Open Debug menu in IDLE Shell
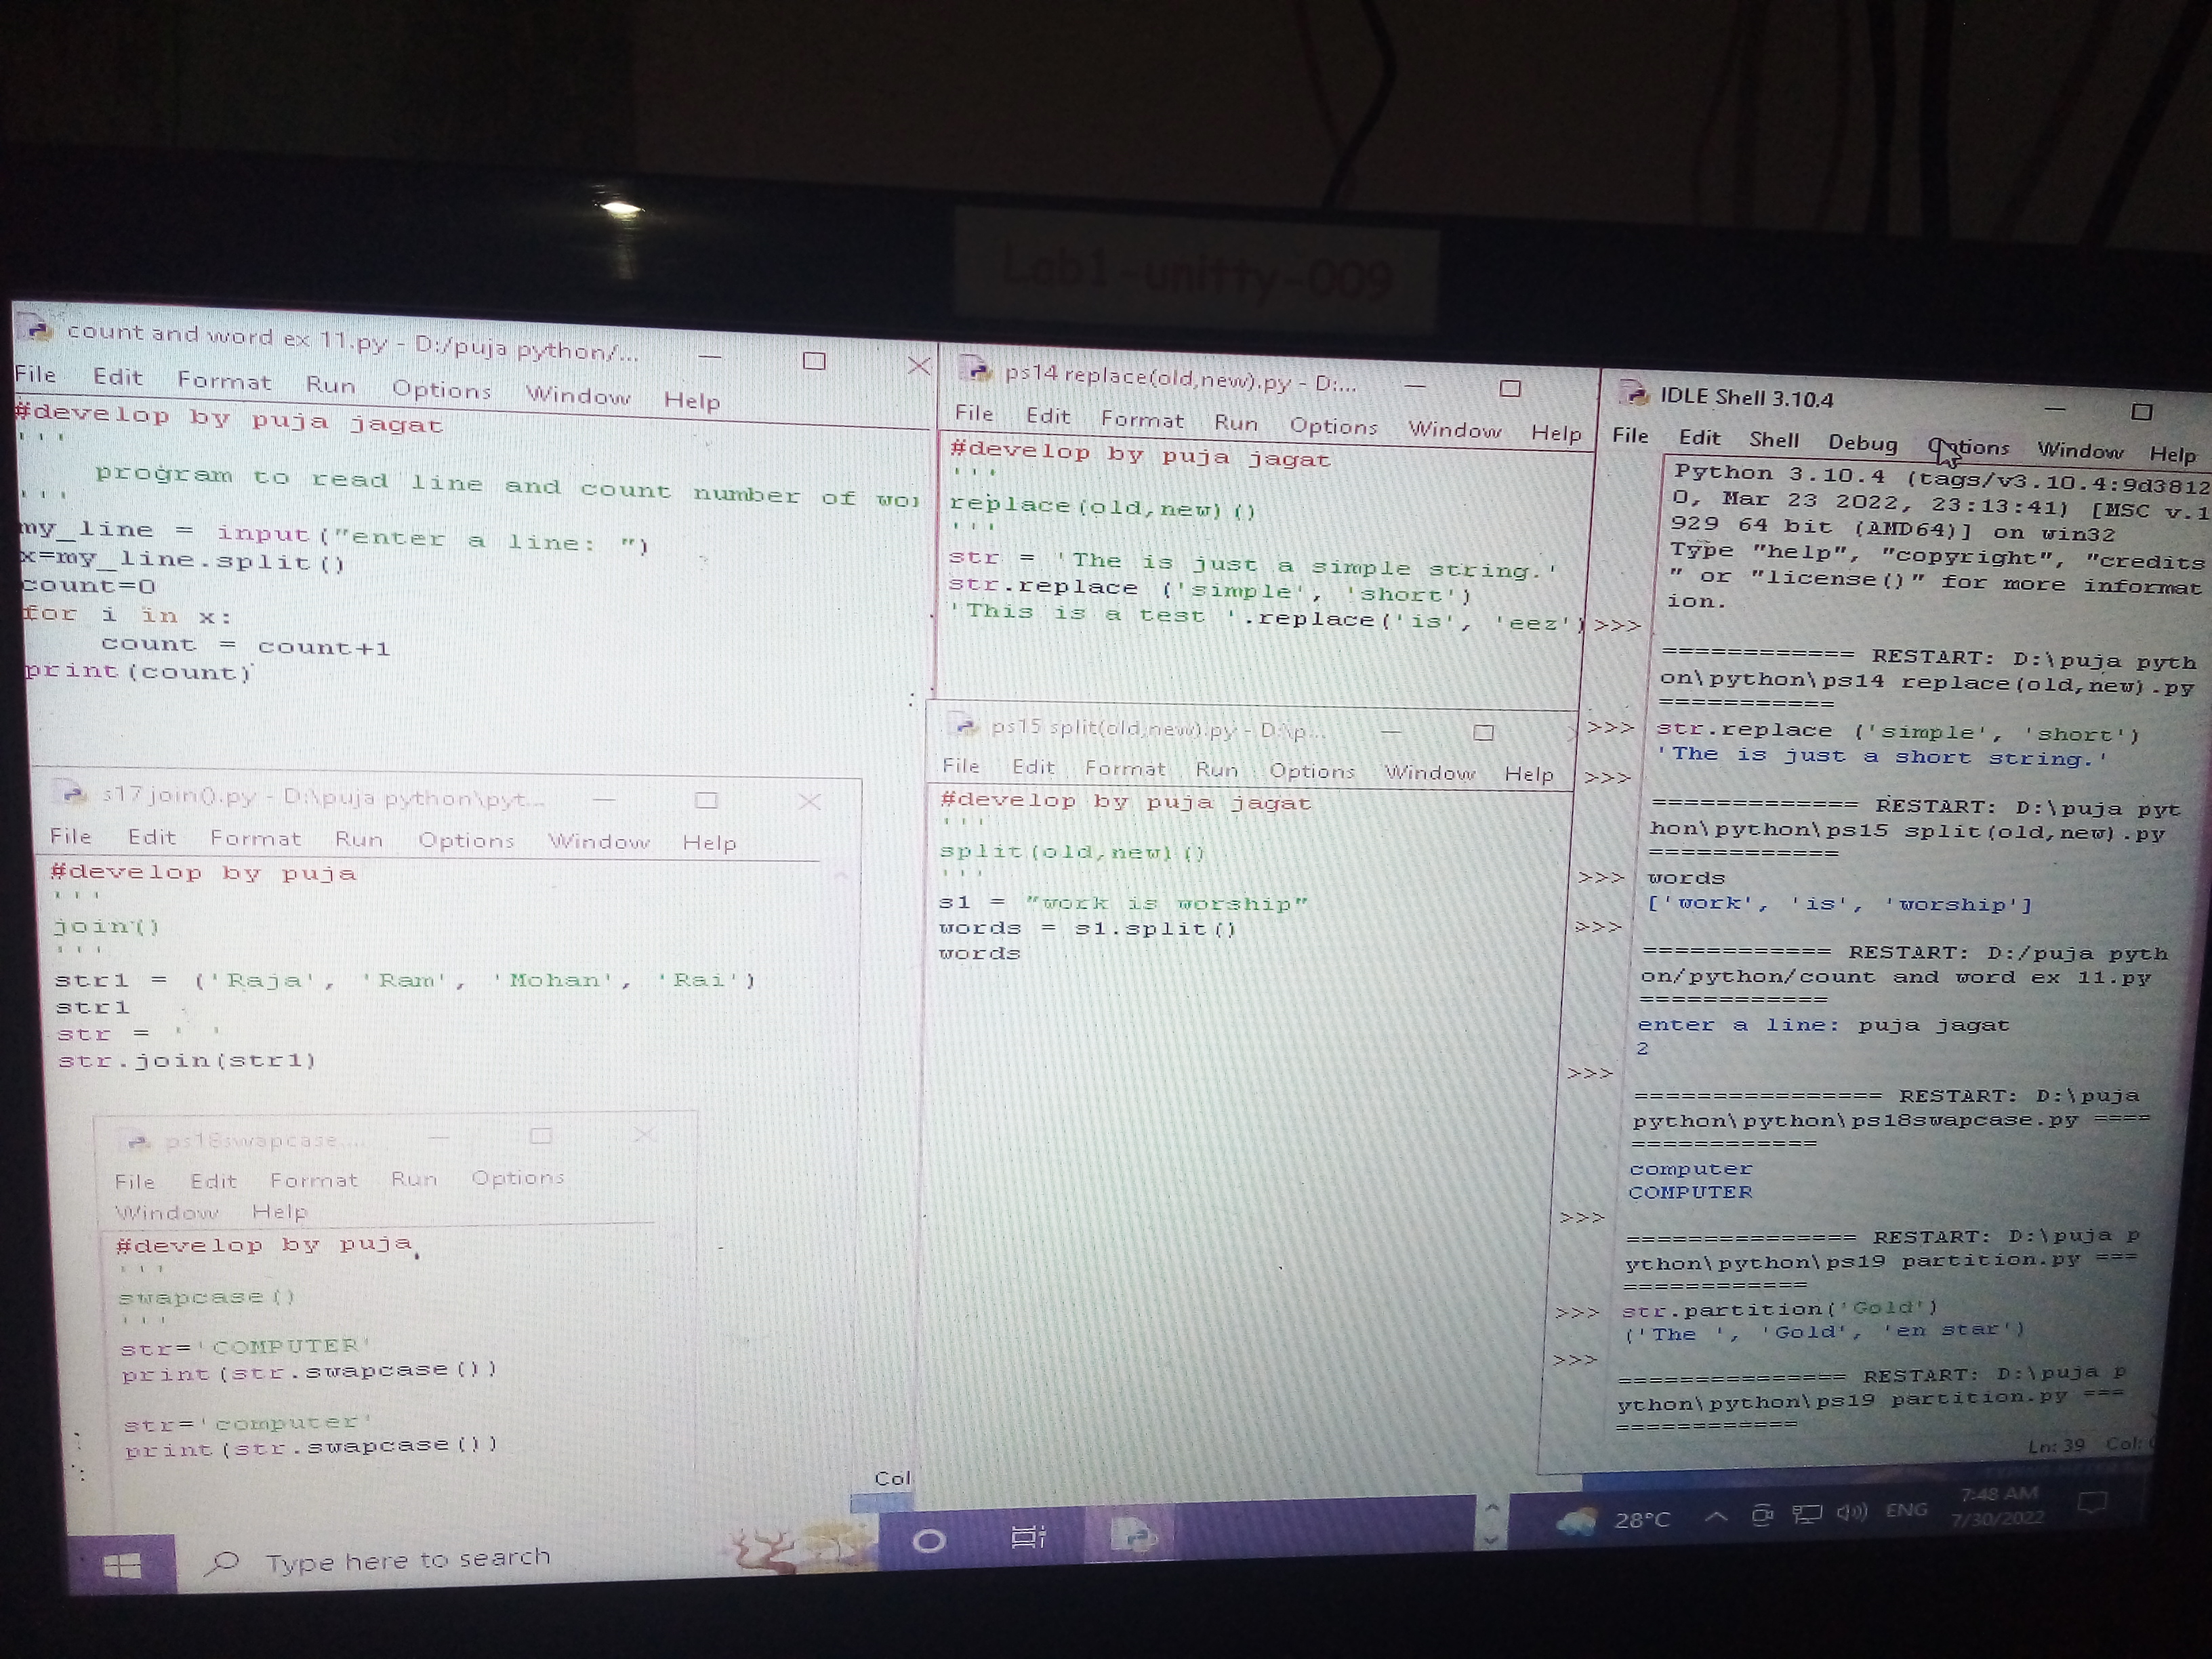 pos(1862,443)
